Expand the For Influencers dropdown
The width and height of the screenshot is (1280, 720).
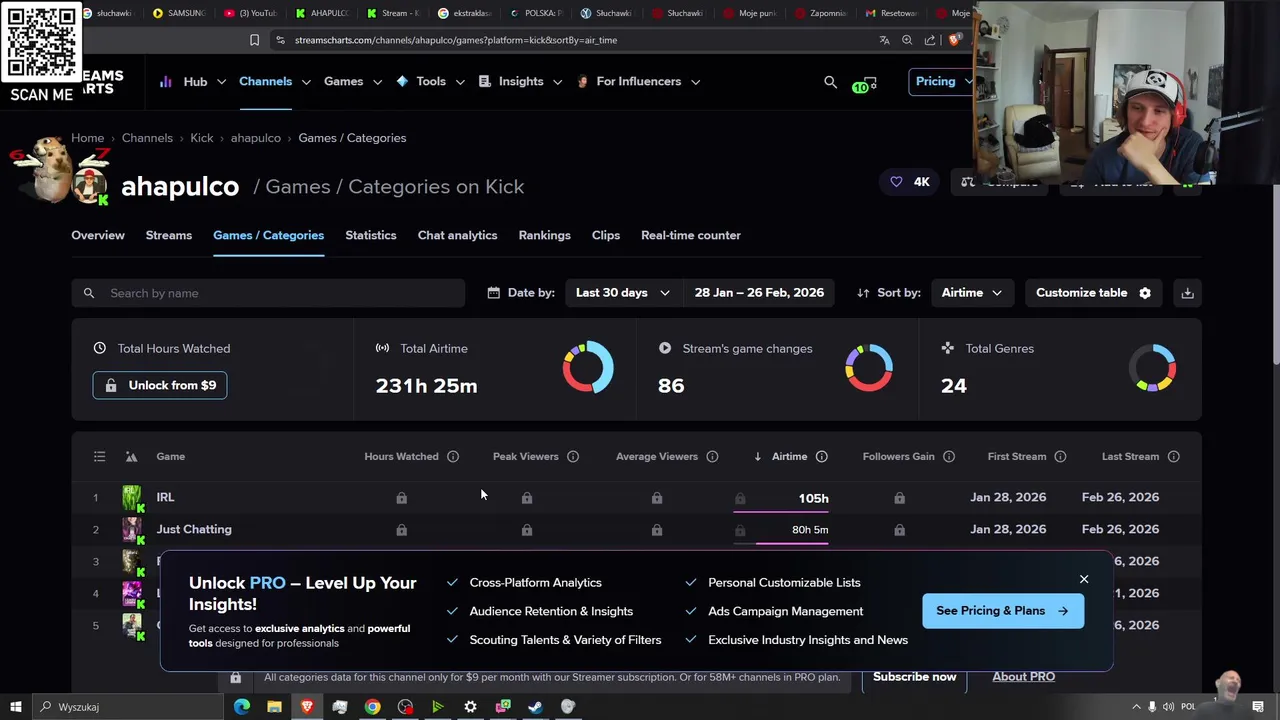pyautogui.click(x=638, y=82)
